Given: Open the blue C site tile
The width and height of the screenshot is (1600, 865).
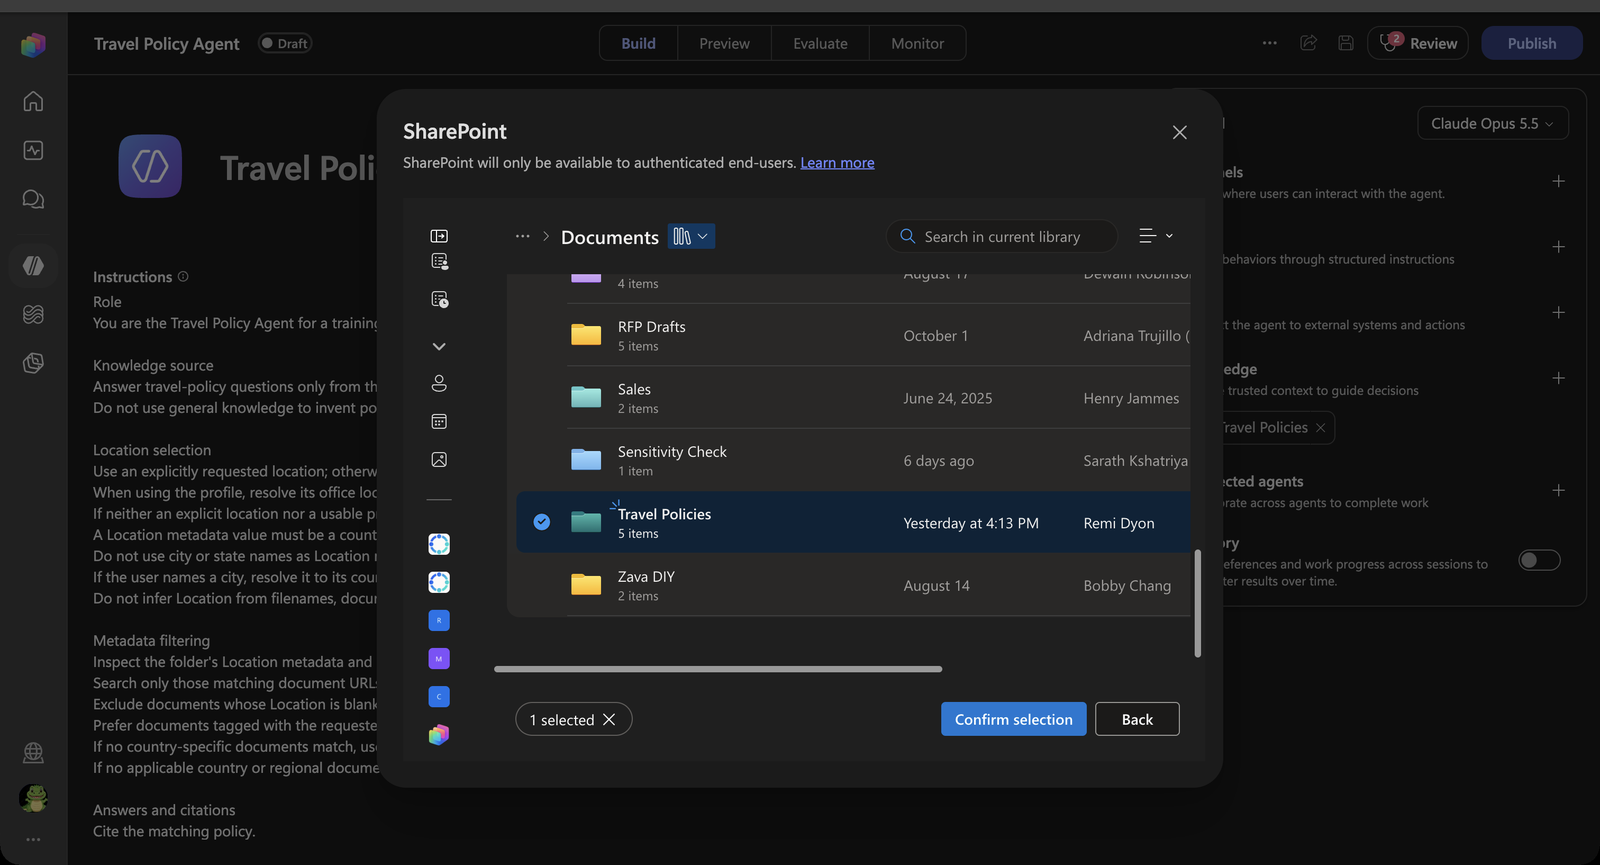Looking at the screenshot, I should [439, 696].
